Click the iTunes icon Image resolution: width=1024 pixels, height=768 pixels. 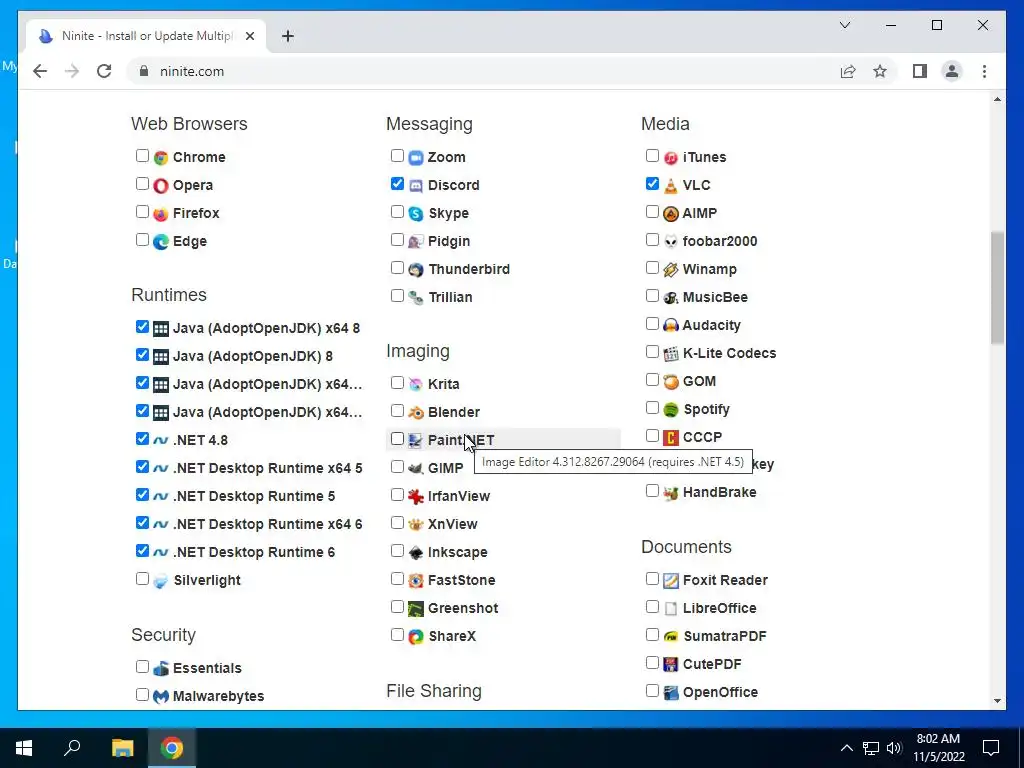(671, 157)
